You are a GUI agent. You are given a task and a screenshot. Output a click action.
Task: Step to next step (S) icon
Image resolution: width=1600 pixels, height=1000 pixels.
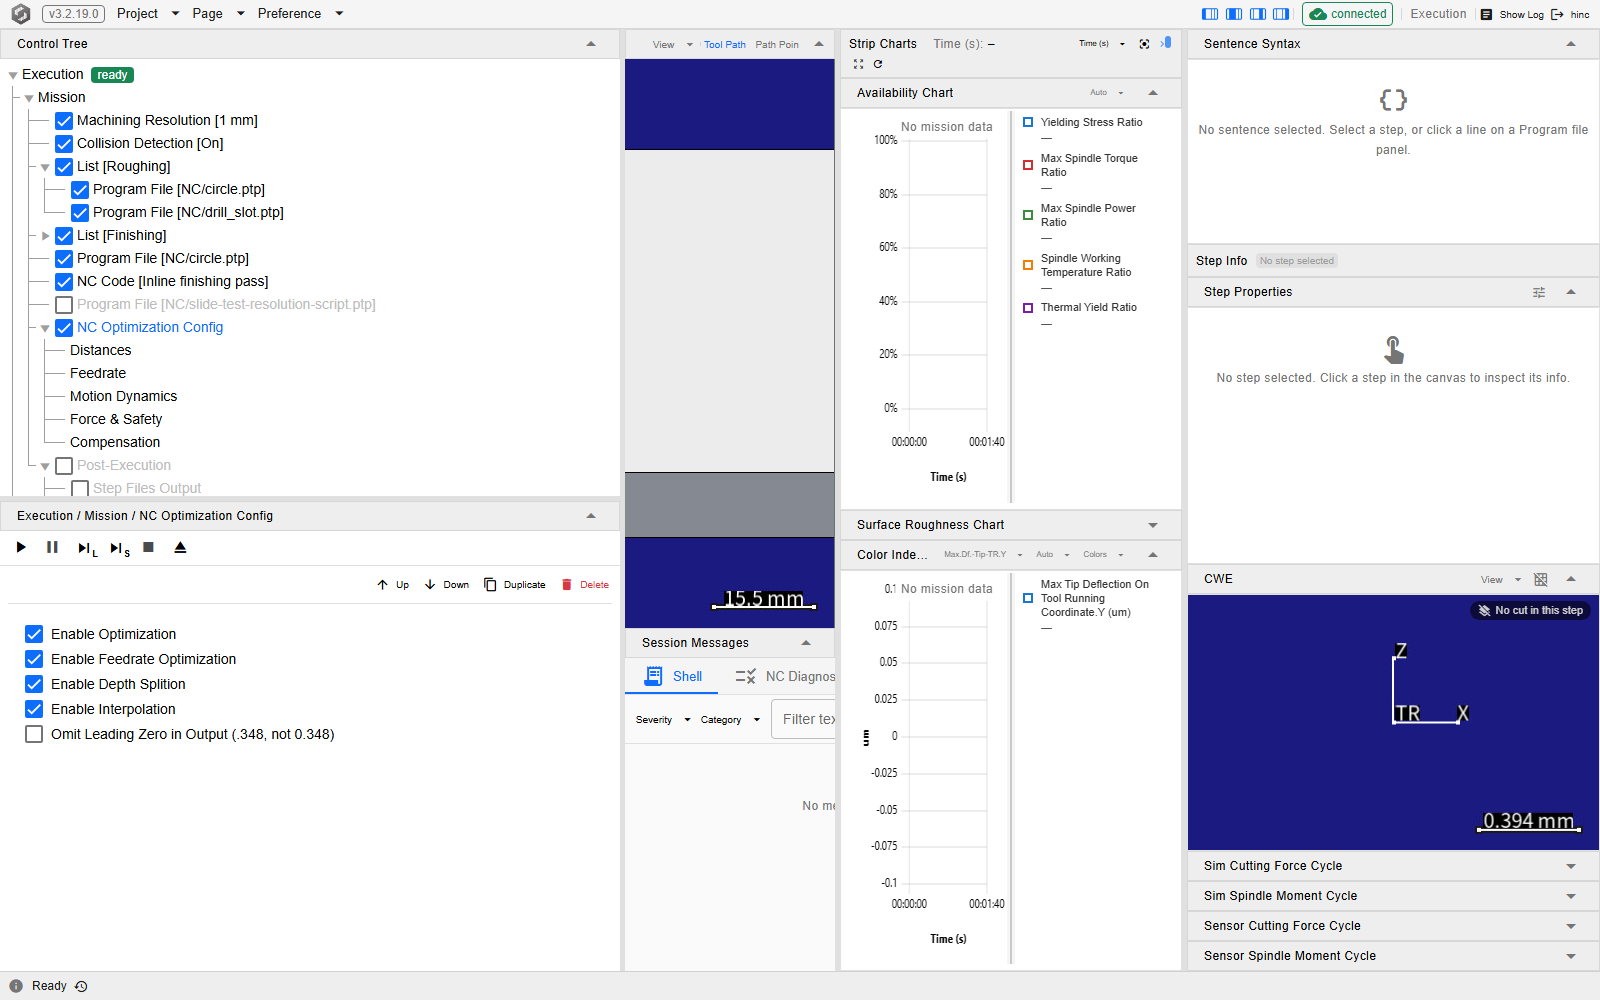click(120, 548)
